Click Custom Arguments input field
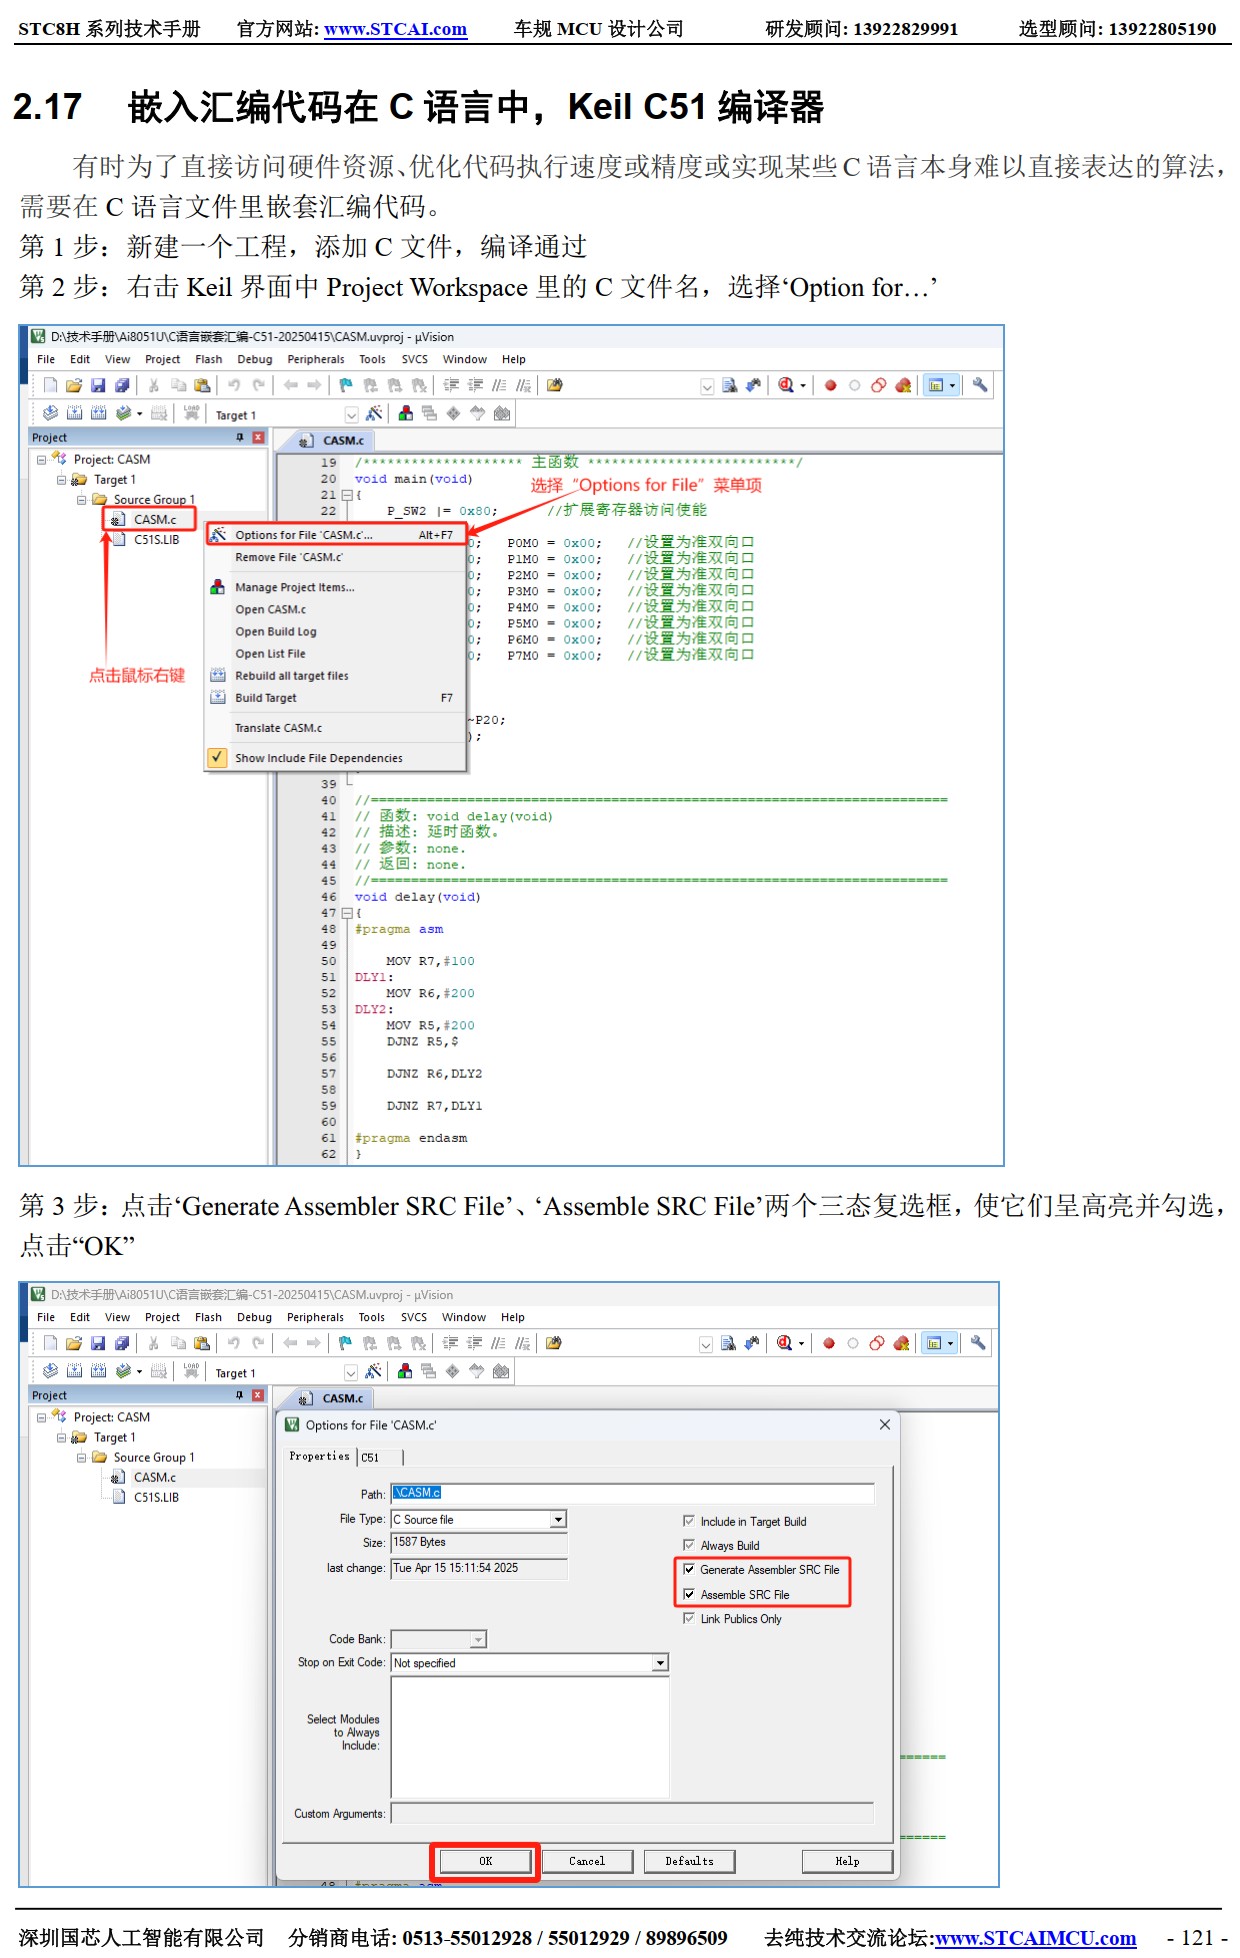Image resolution: width=1240 pixels, height=1958 pixels. tap(632, 1813)
